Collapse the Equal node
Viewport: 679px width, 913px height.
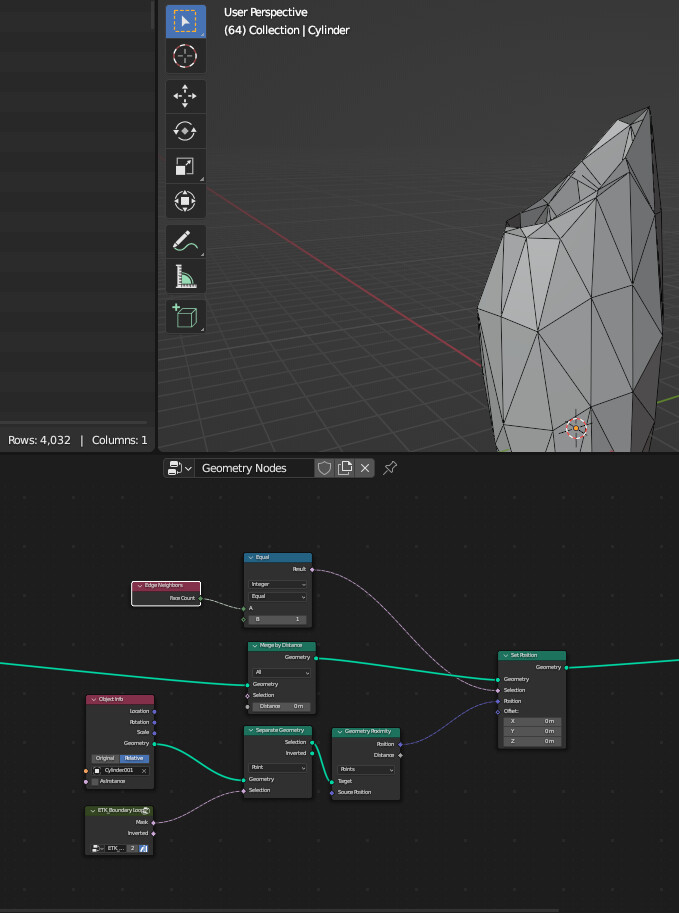(x=251, y=557)
